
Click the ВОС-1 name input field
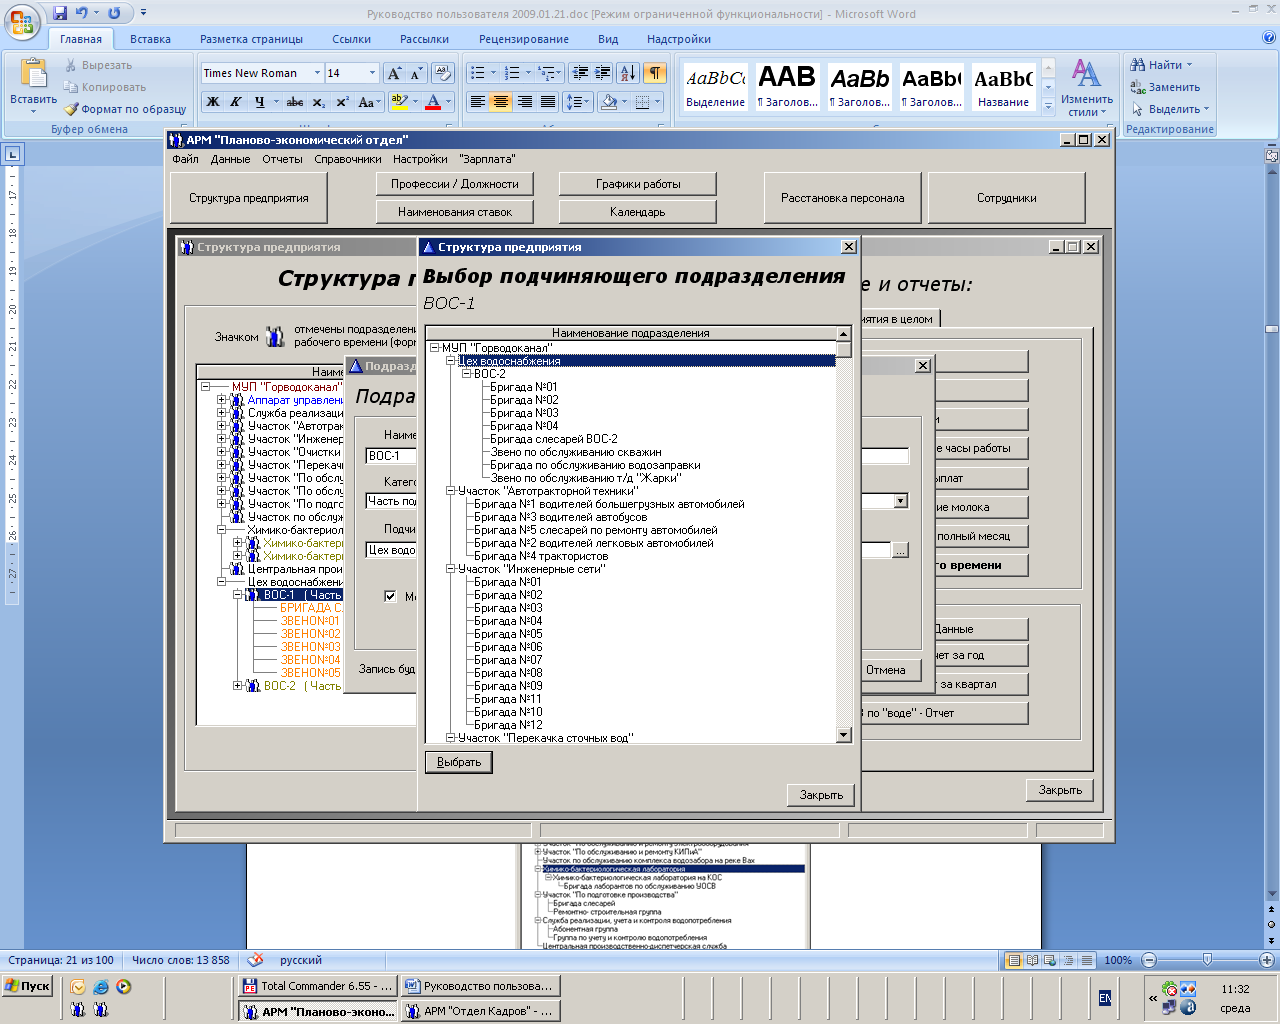pyautogui.click(x=391, y=456)
